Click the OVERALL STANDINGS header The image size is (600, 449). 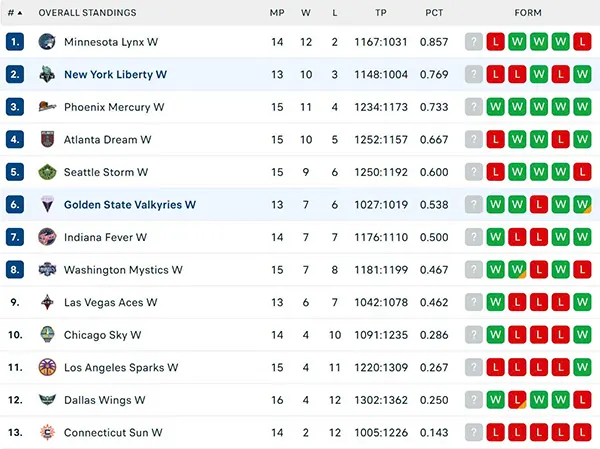click(x=87, y=13)
